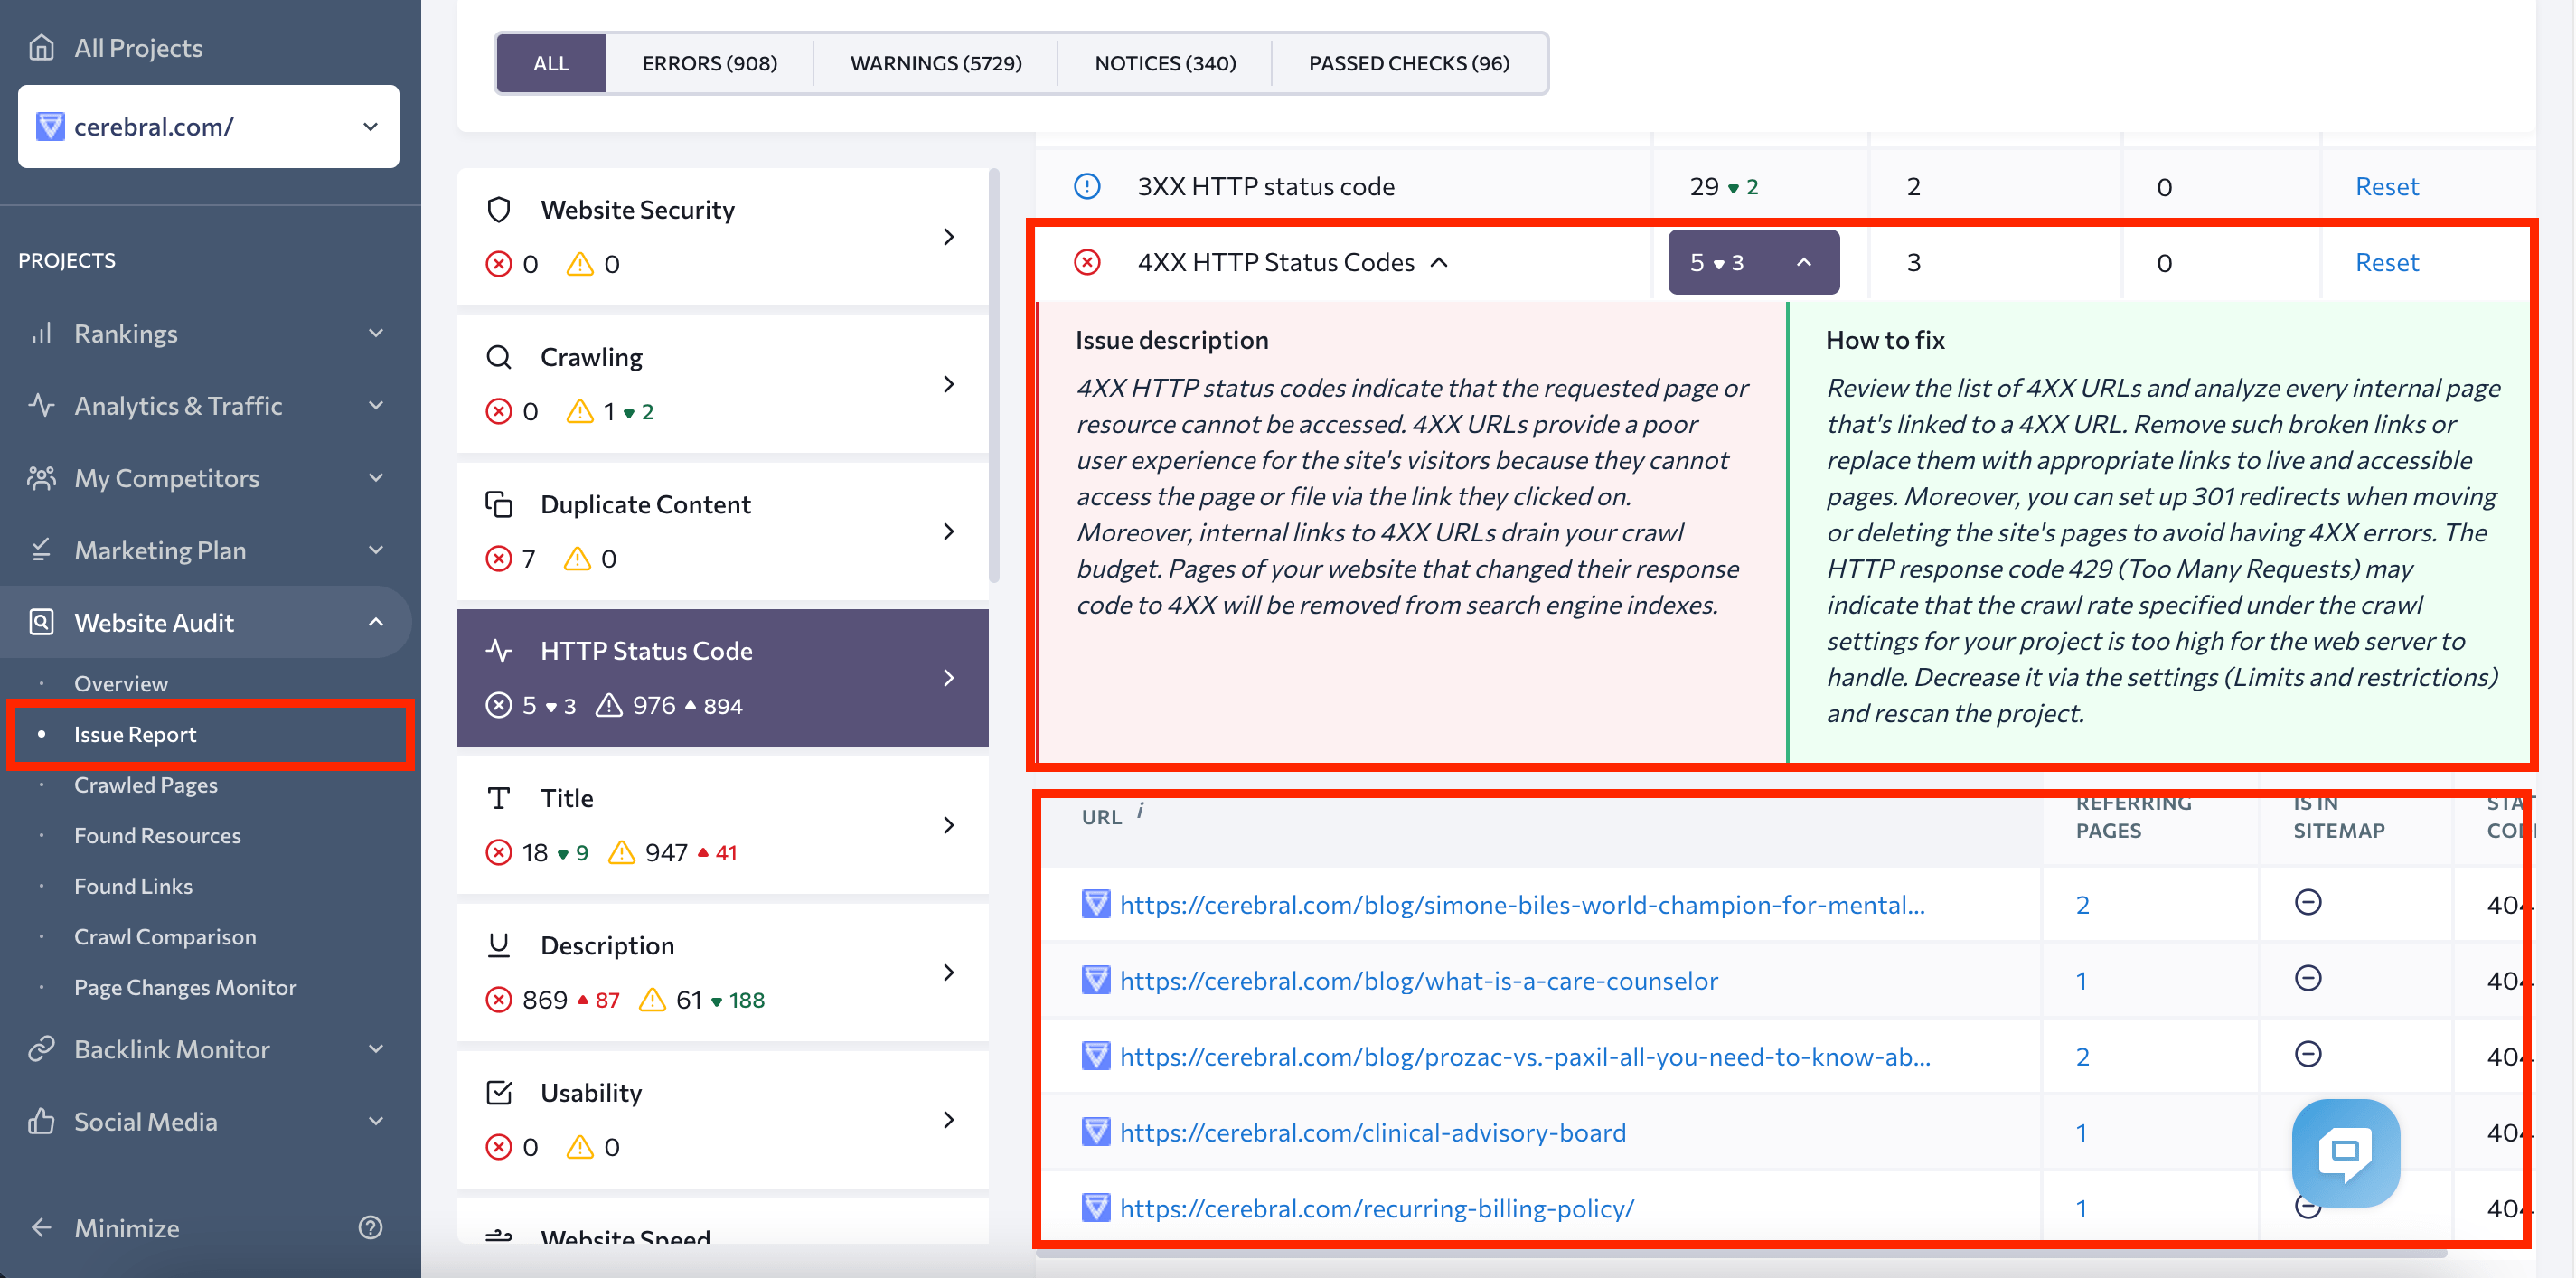Collapse the Website Audit section chevron
This screenshot has height=1278, width=2576.
[x=376, y=622]
